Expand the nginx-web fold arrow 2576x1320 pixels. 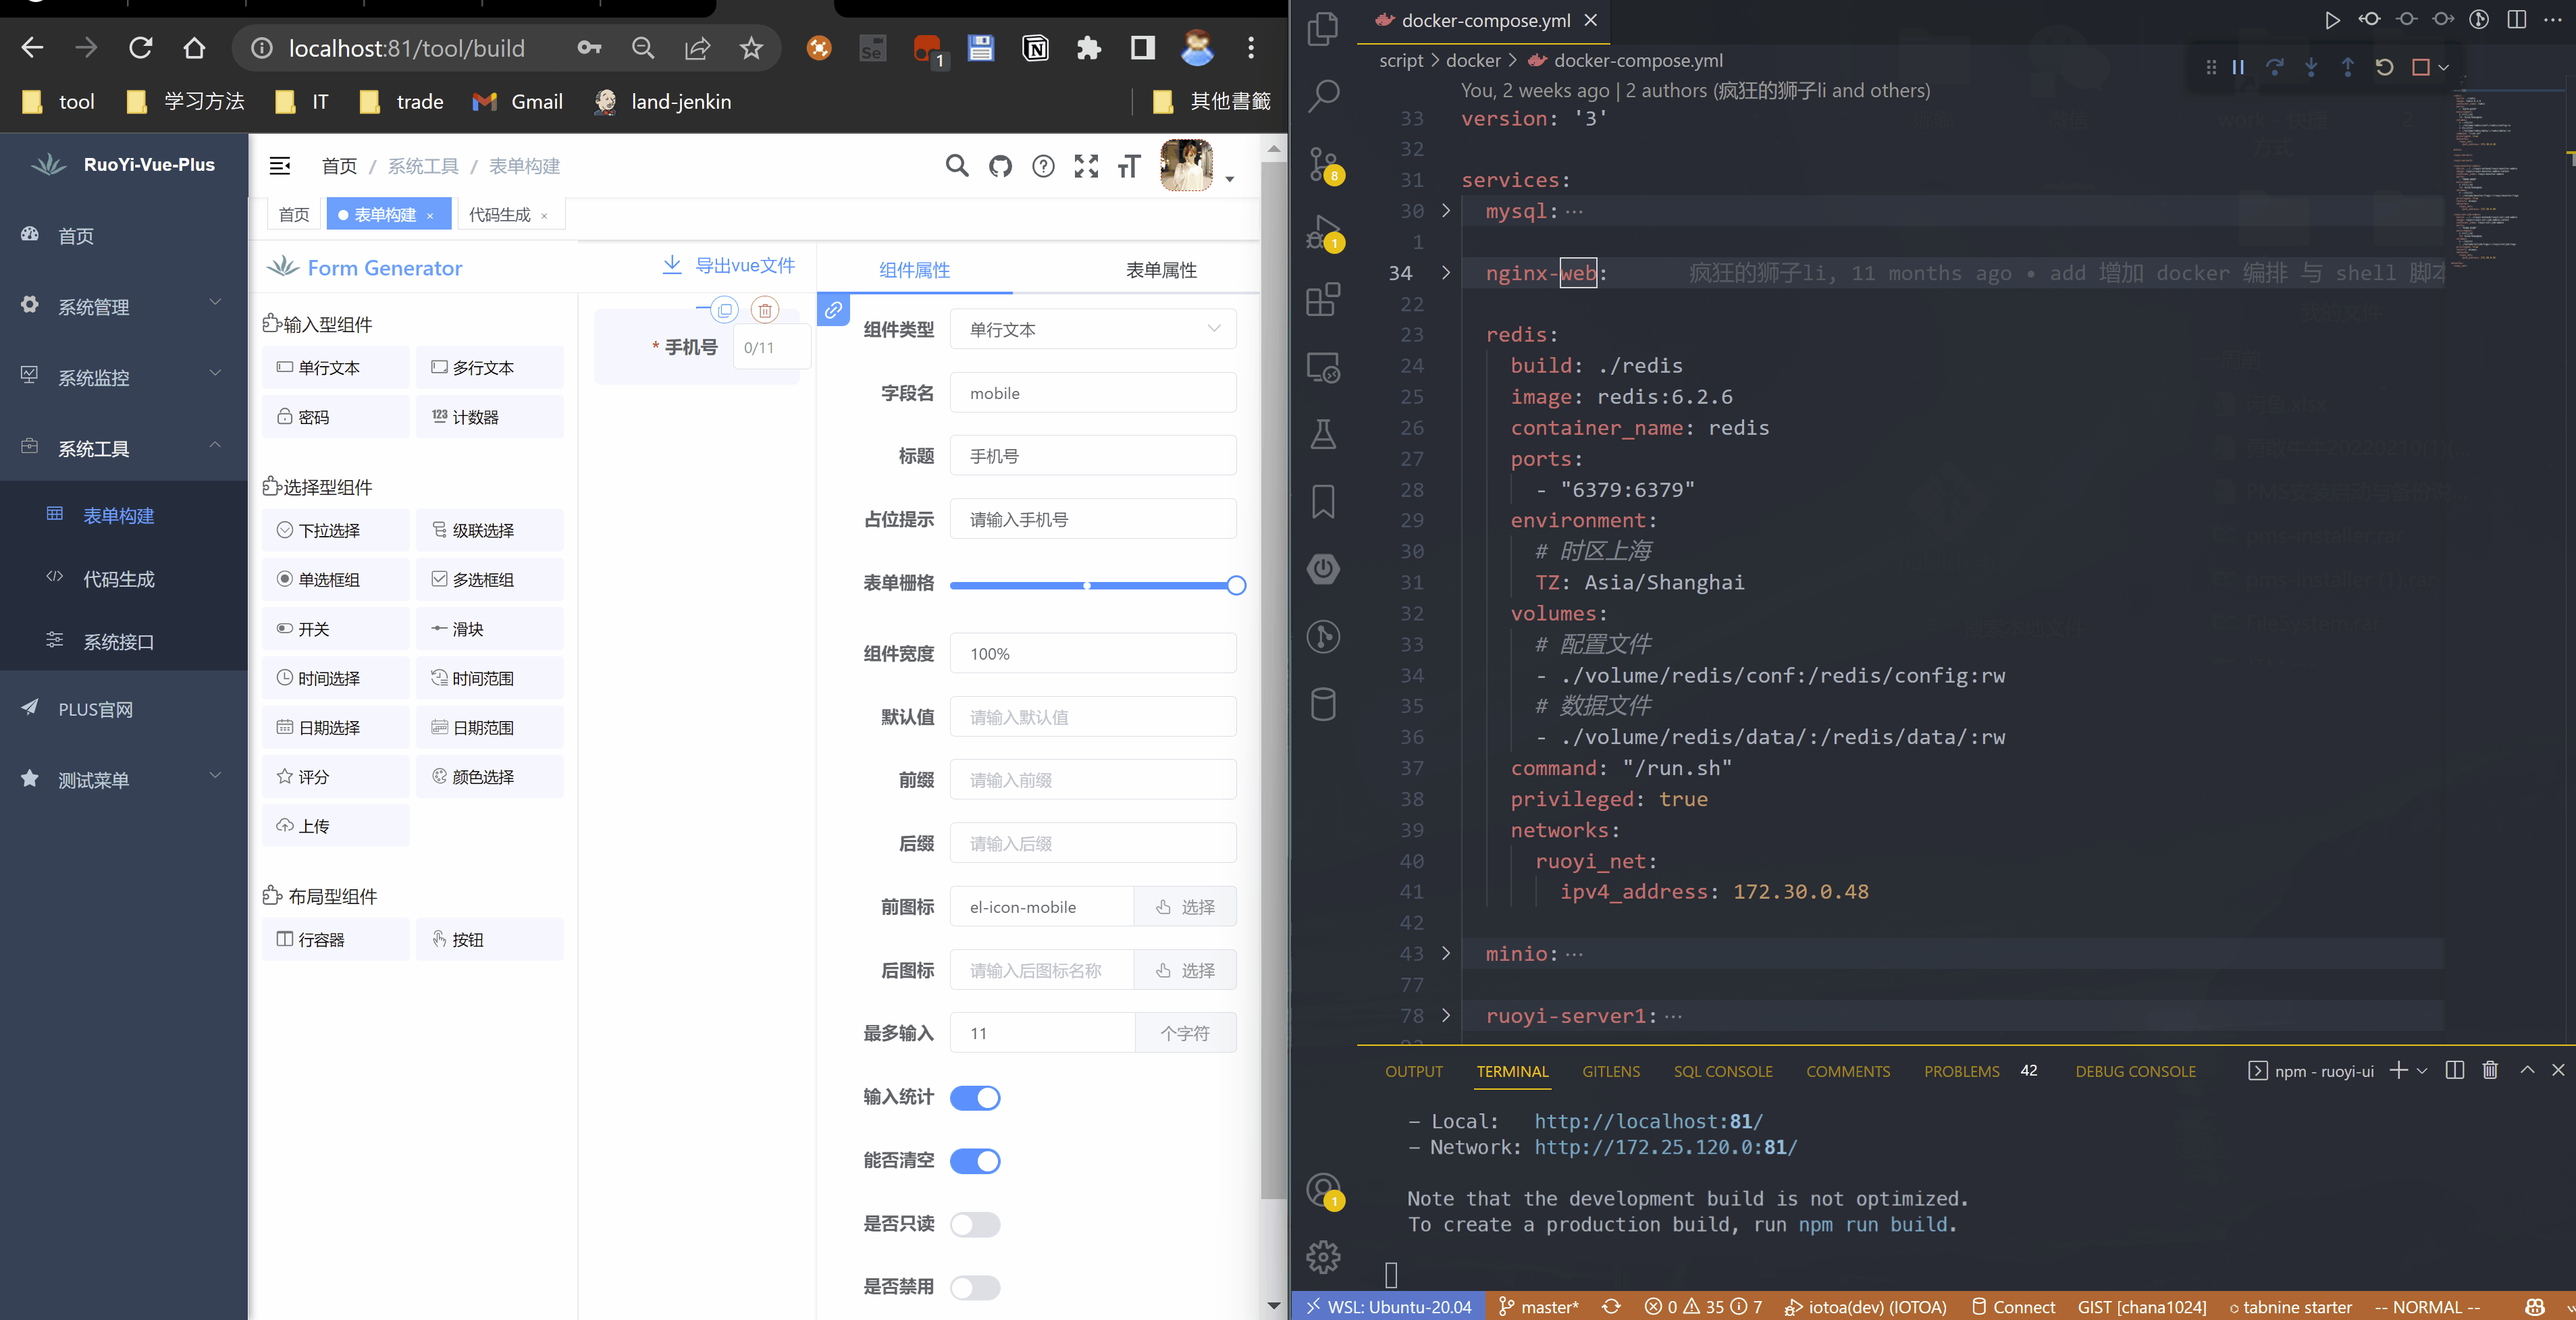[1445, 273]
